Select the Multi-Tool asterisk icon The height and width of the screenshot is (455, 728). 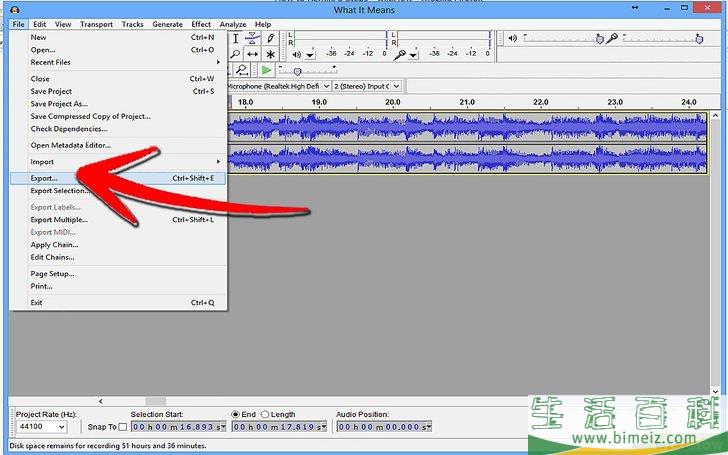[x=270, y=54]
